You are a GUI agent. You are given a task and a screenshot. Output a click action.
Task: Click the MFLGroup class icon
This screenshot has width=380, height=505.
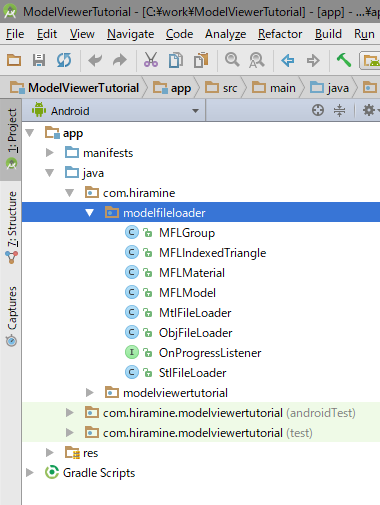[132, 233]
